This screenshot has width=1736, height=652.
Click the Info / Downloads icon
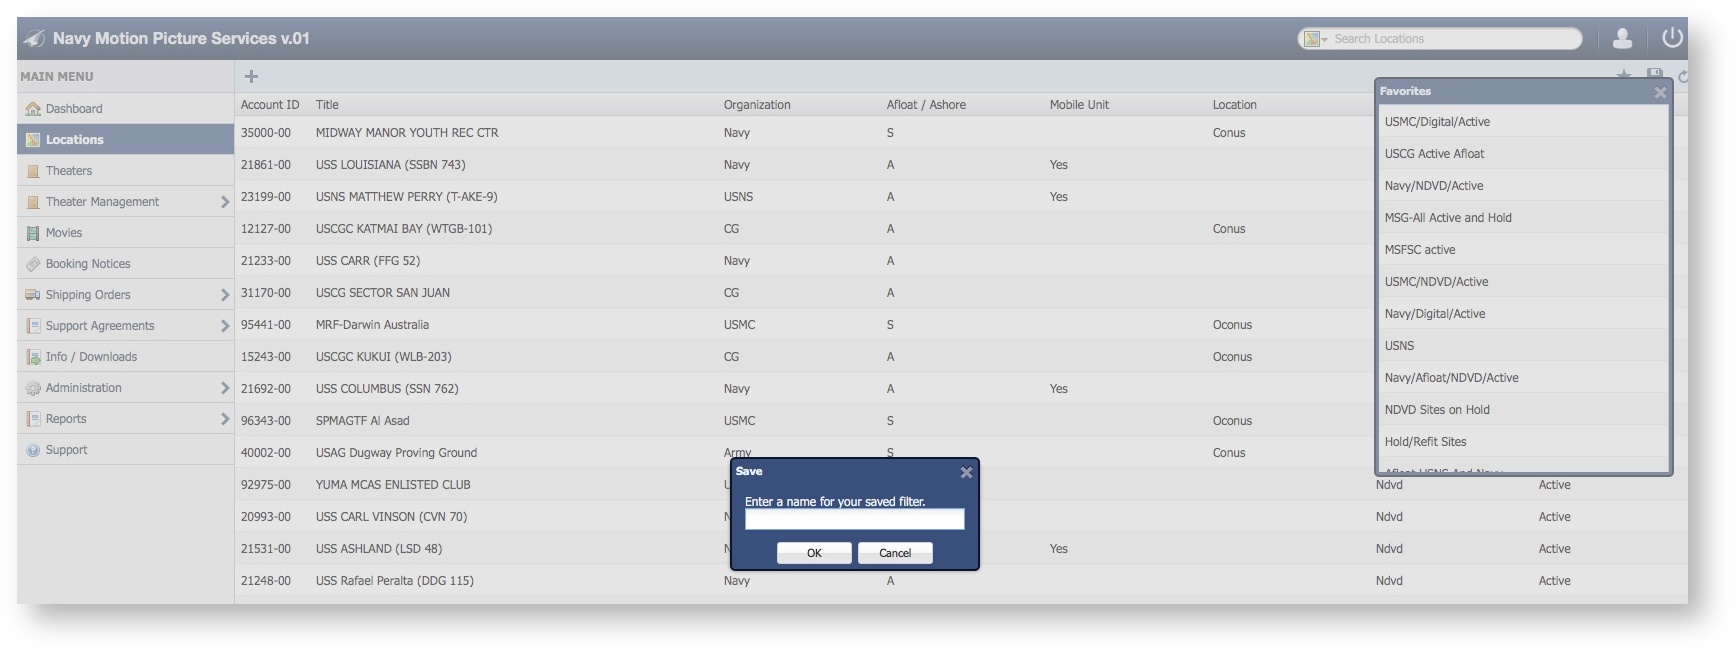[x=33, y=357]
